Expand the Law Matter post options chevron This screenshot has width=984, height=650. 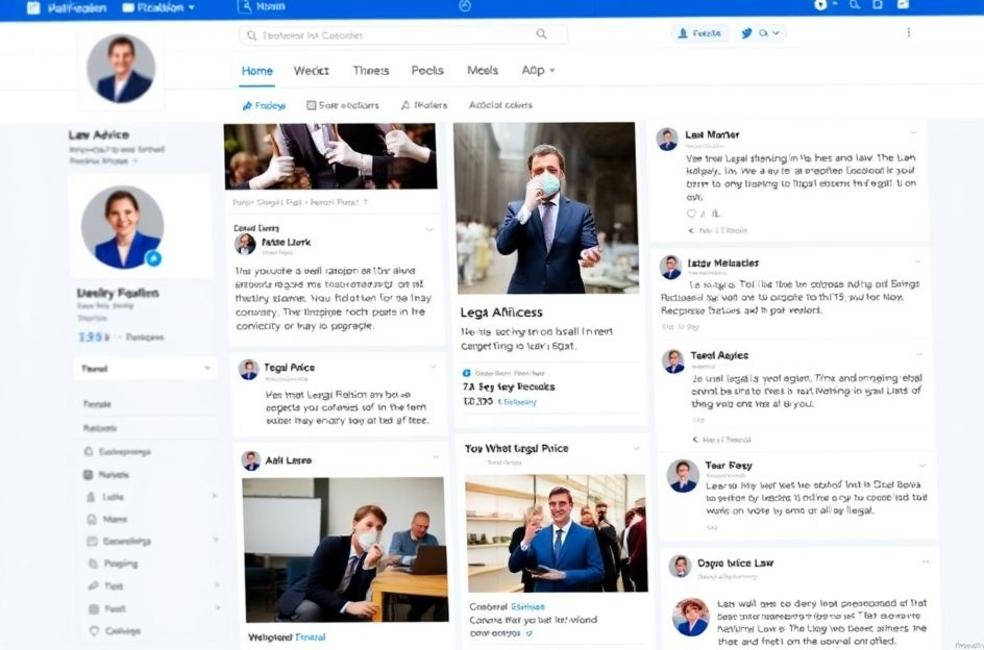pyautogui.click(x=913, y=133)
